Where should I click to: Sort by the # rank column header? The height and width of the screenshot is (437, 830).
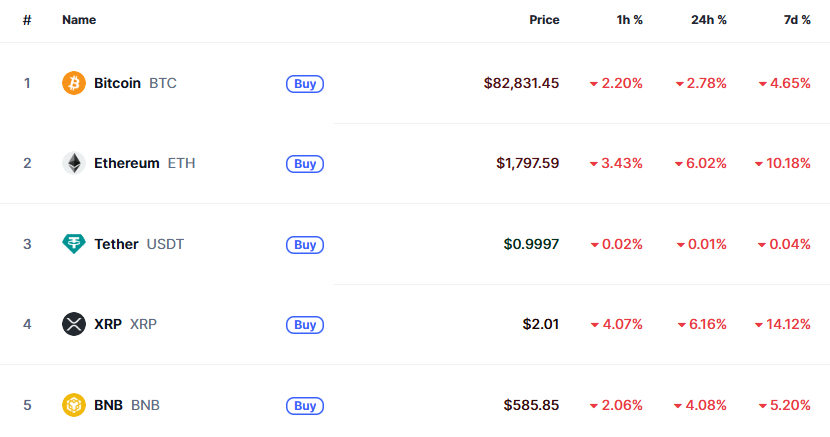[27, 20]
